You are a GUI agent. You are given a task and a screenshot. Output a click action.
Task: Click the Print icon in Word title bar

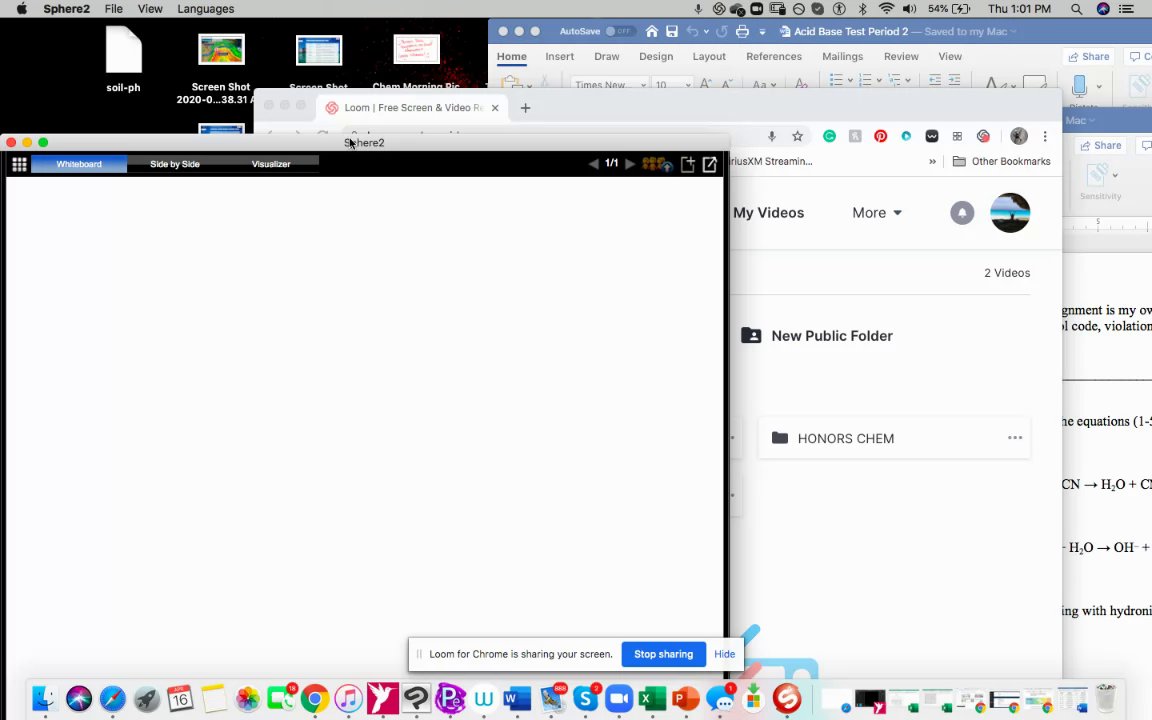[x=742, y=32]
